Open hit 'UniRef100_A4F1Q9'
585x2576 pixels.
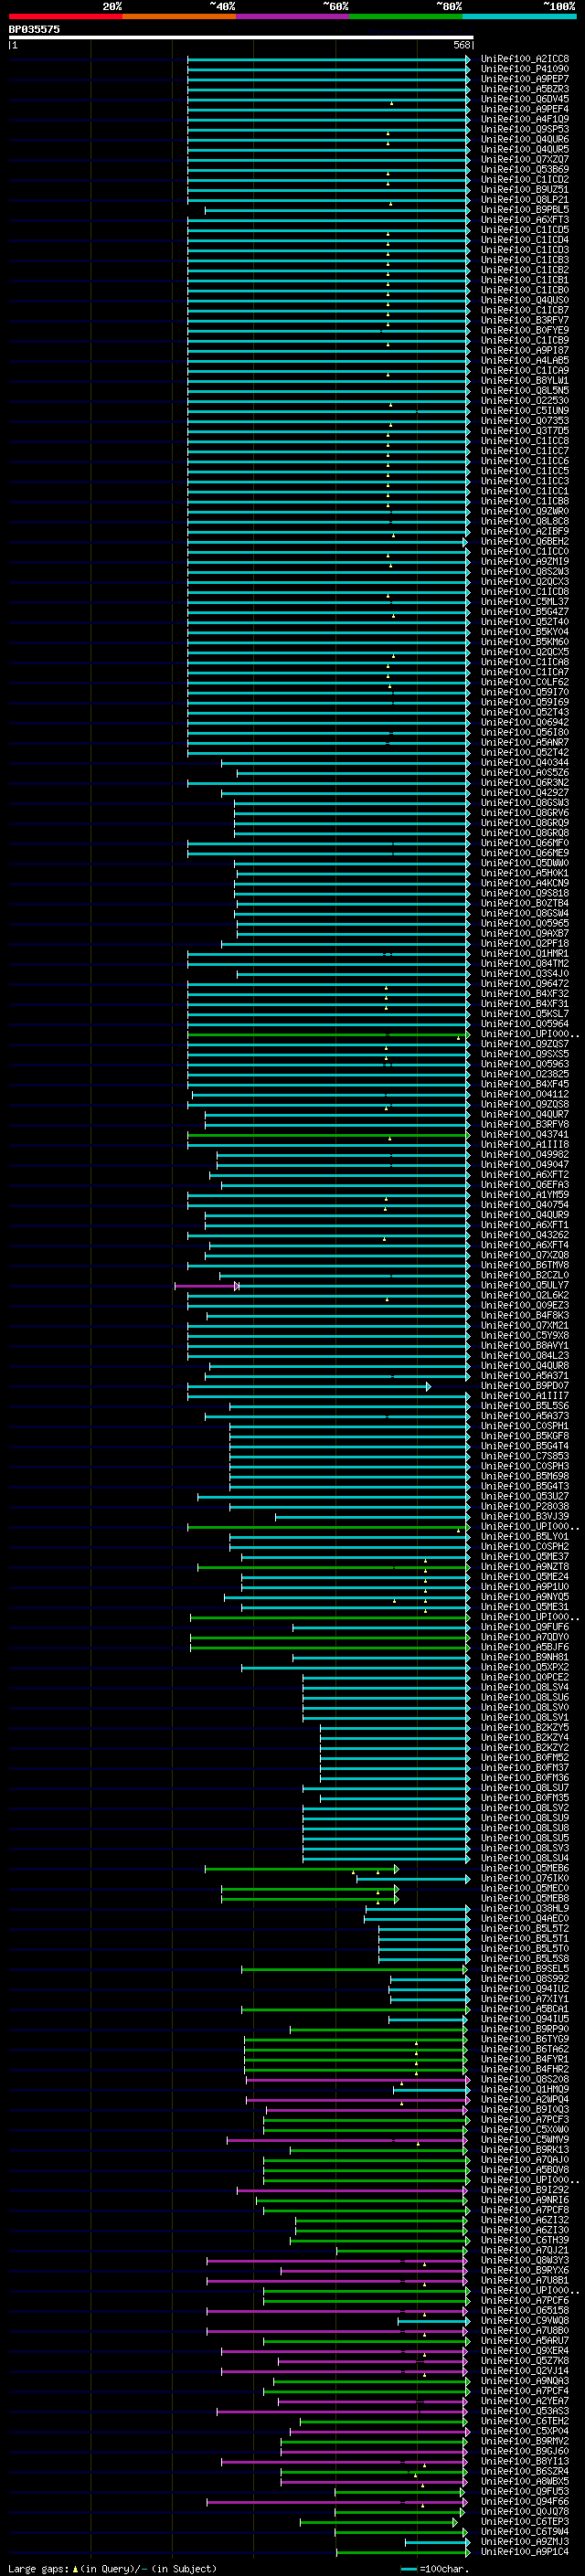[525, 119]
